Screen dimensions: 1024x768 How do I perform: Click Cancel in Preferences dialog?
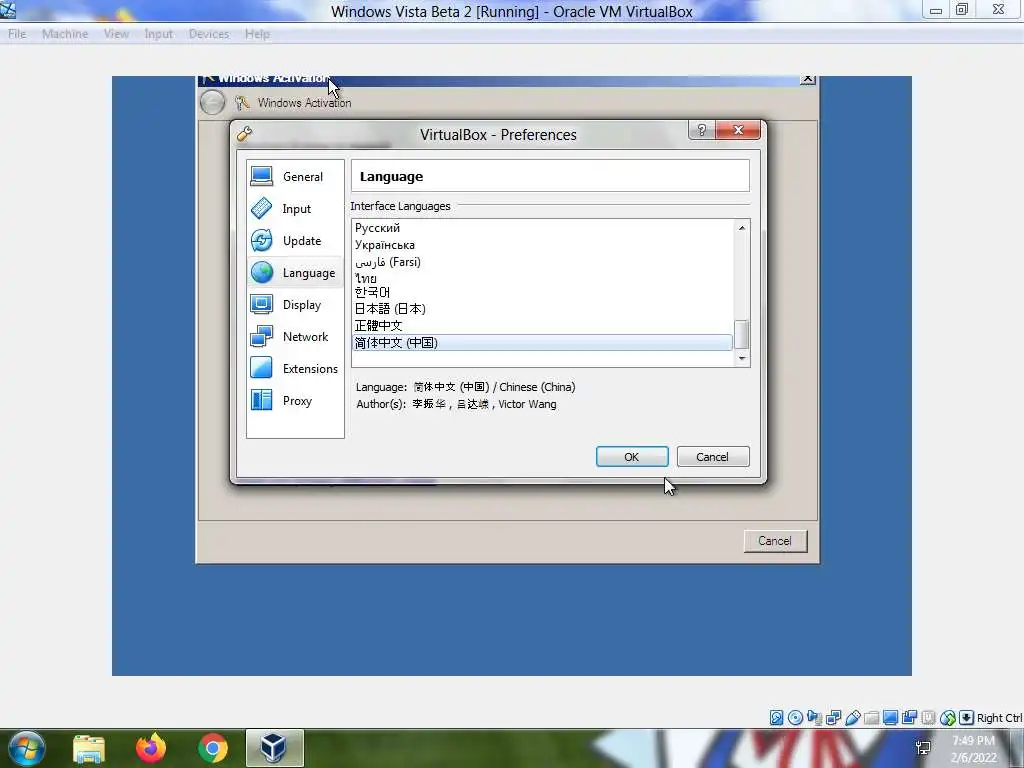[712, 456]
